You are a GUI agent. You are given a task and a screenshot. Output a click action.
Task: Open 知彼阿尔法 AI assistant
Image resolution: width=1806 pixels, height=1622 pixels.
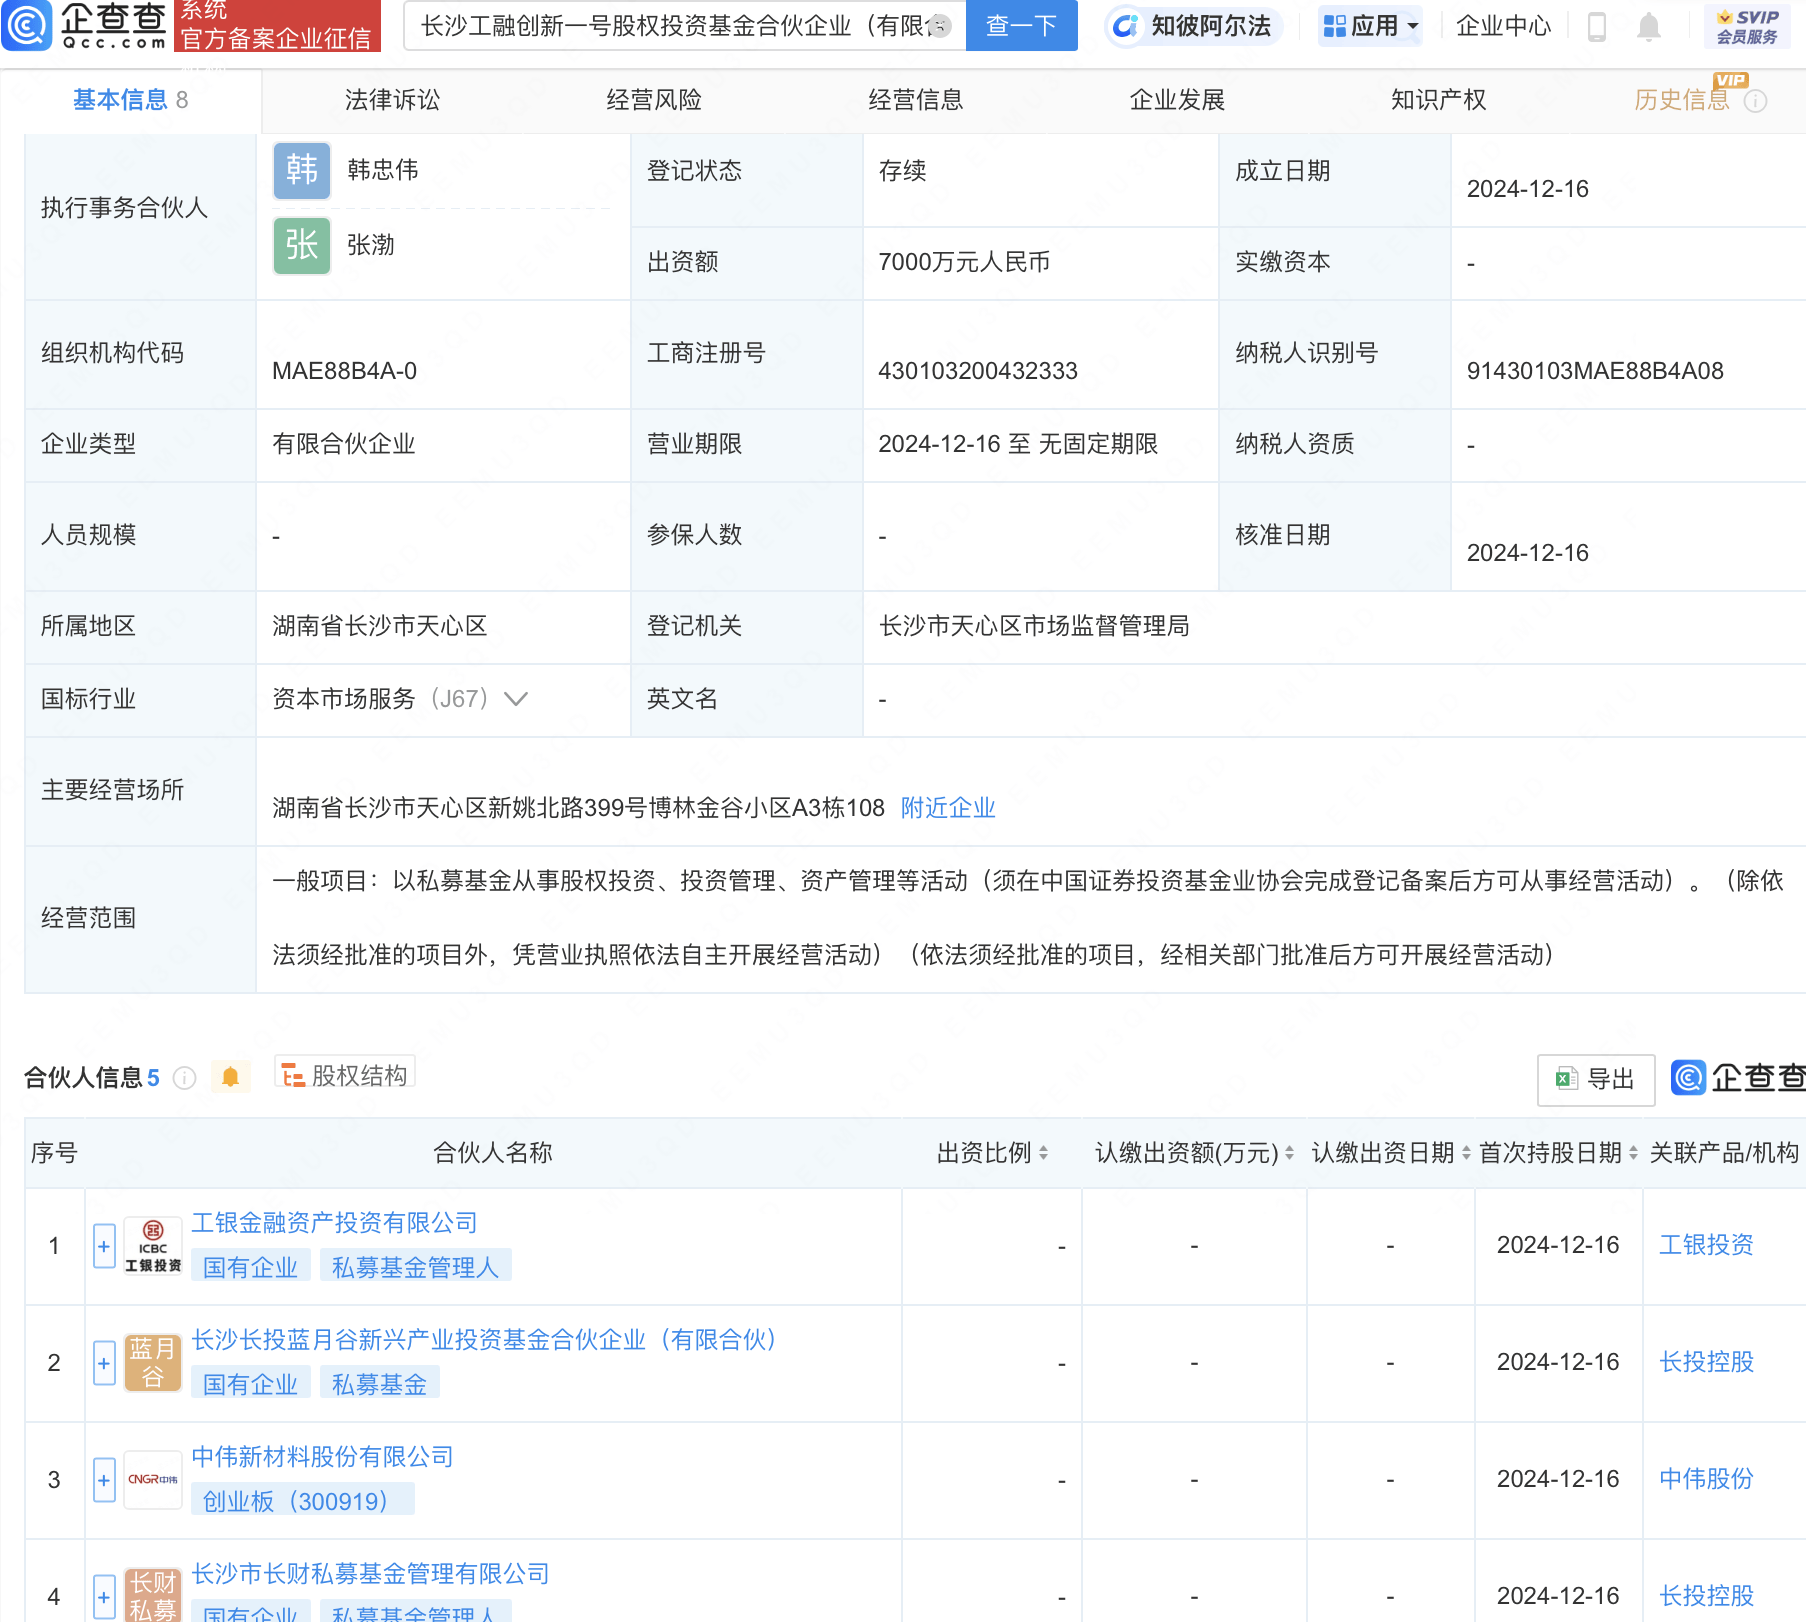(1193, 26)
